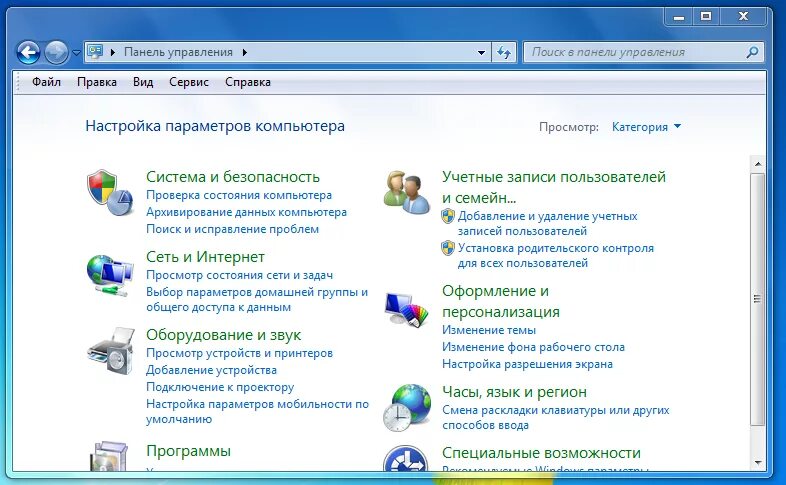Click the magnifier search icon
Viewport: 786px width, 485px height.
[752, 52]
